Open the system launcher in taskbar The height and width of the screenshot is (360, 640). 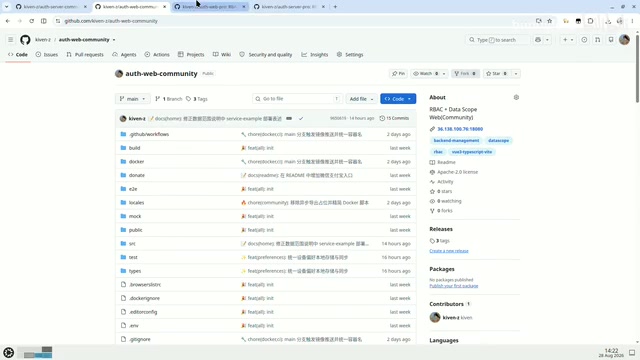(x=9, y=352)
